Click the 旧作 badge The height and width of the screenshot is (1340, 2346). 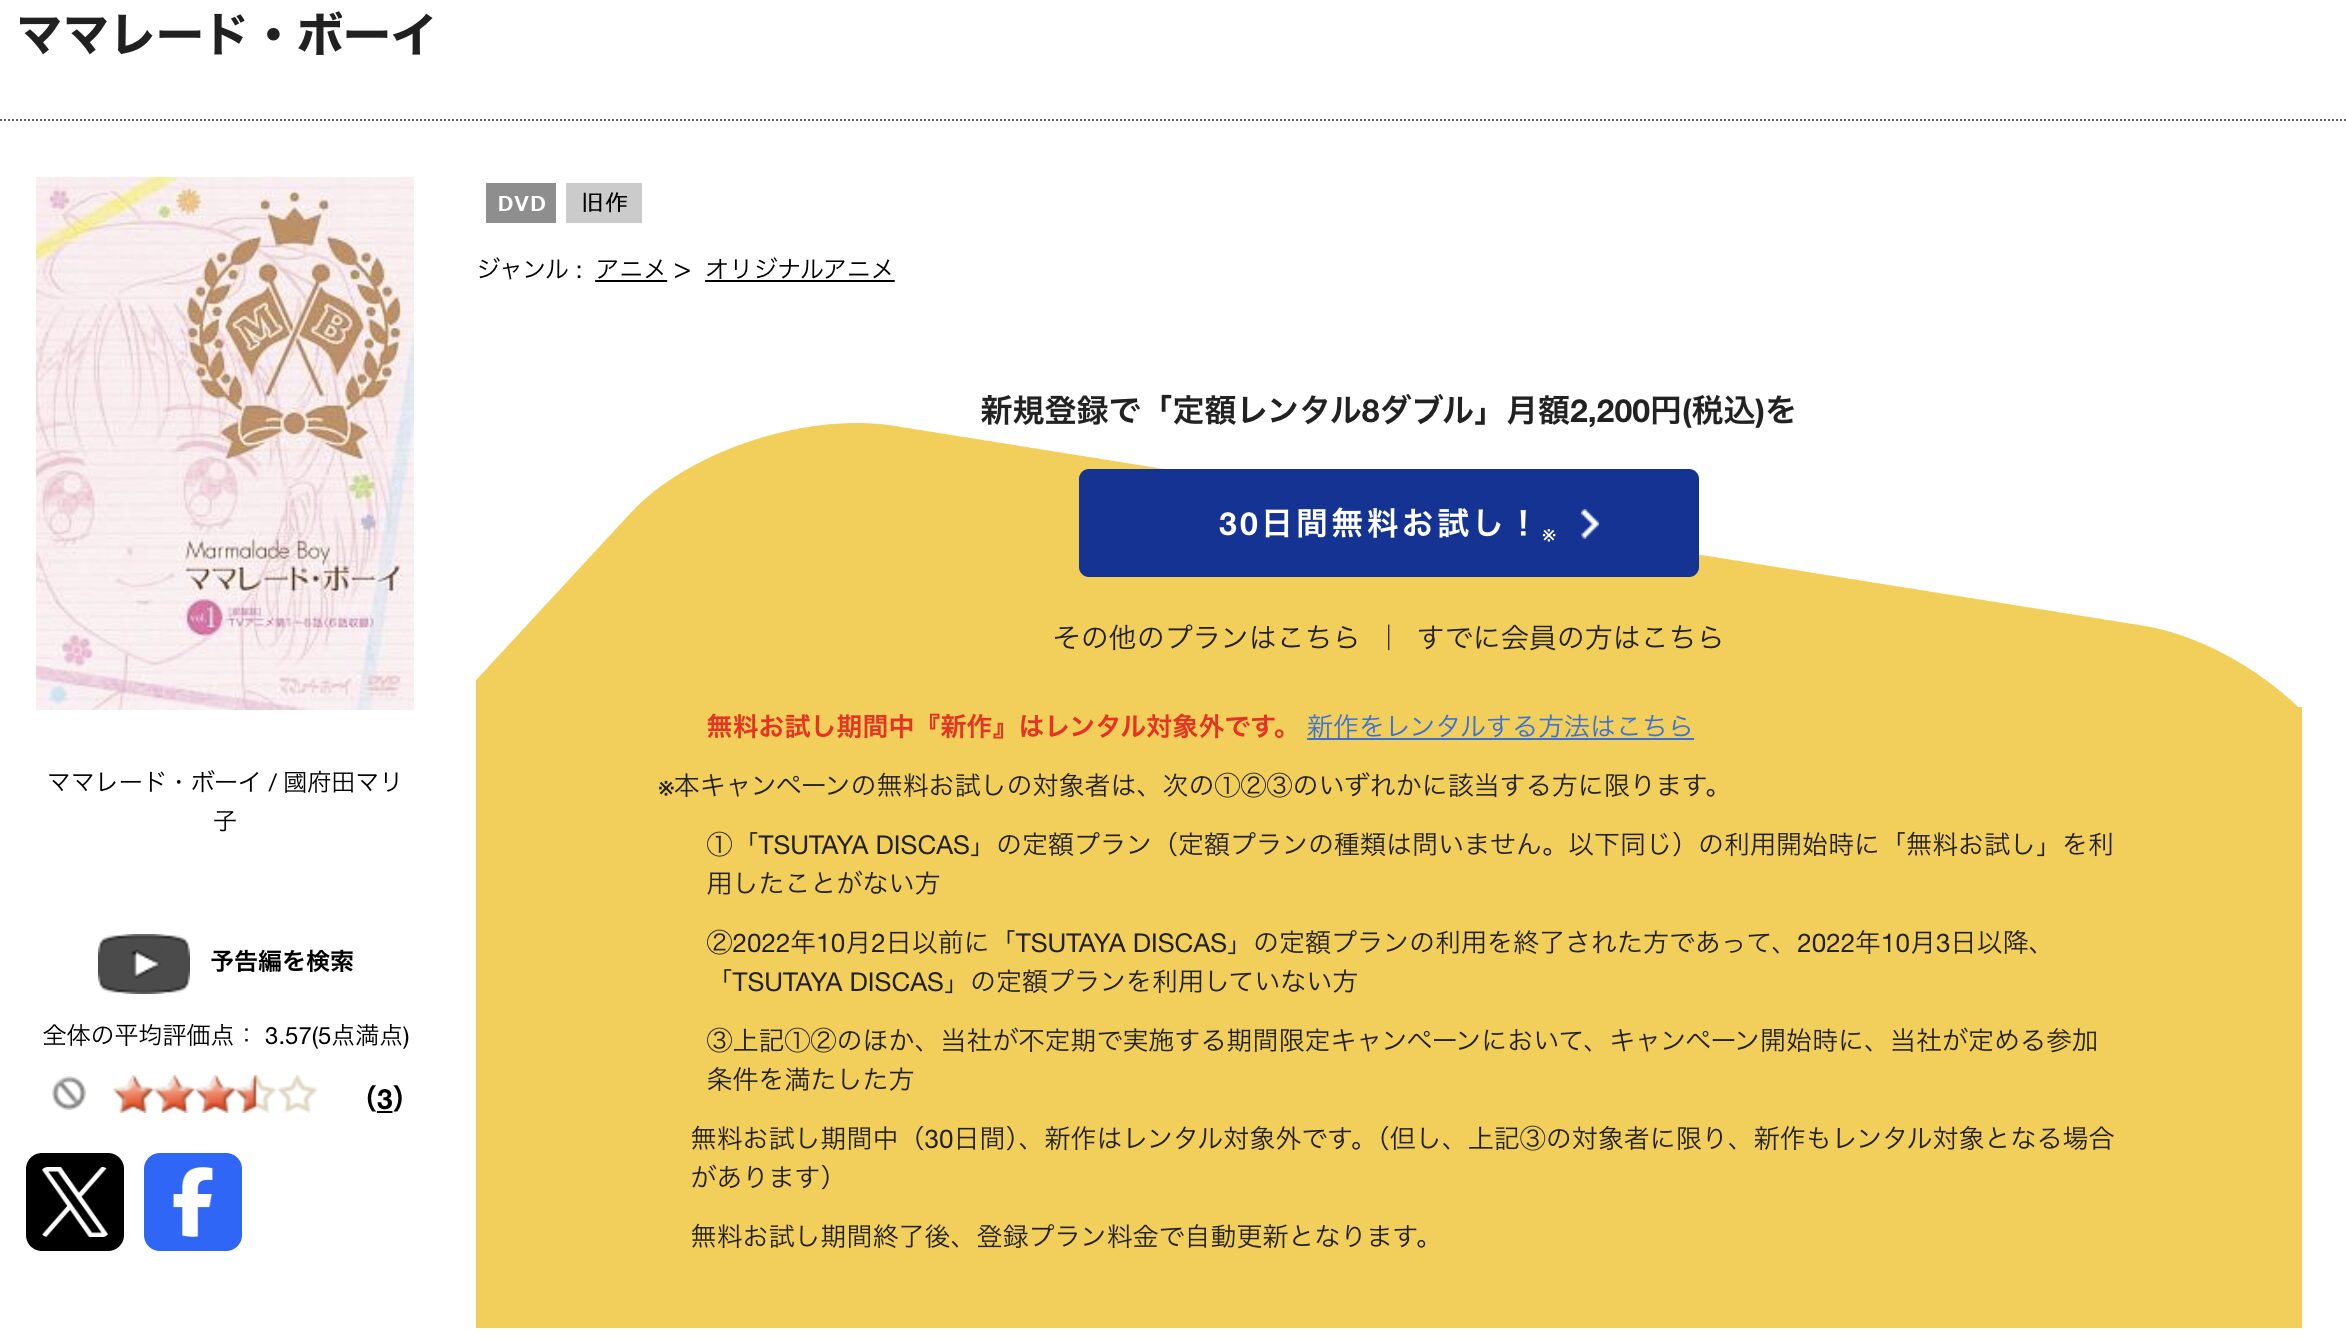click(604, 203)
